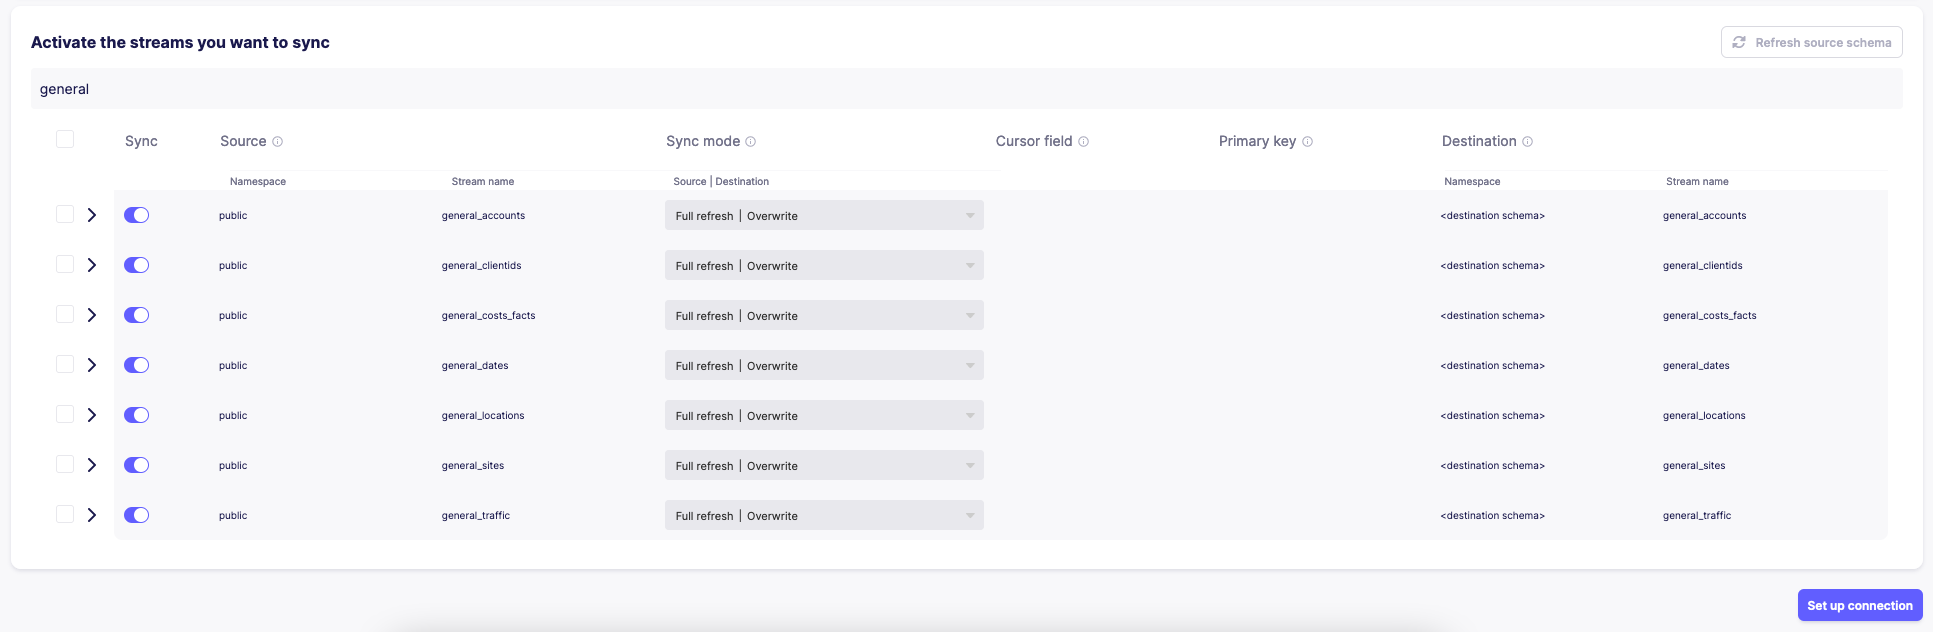The height and width of the screenshot is (632, 1933).
Task: Turn off sync for general_costs_facts
Action: point(137,315)
